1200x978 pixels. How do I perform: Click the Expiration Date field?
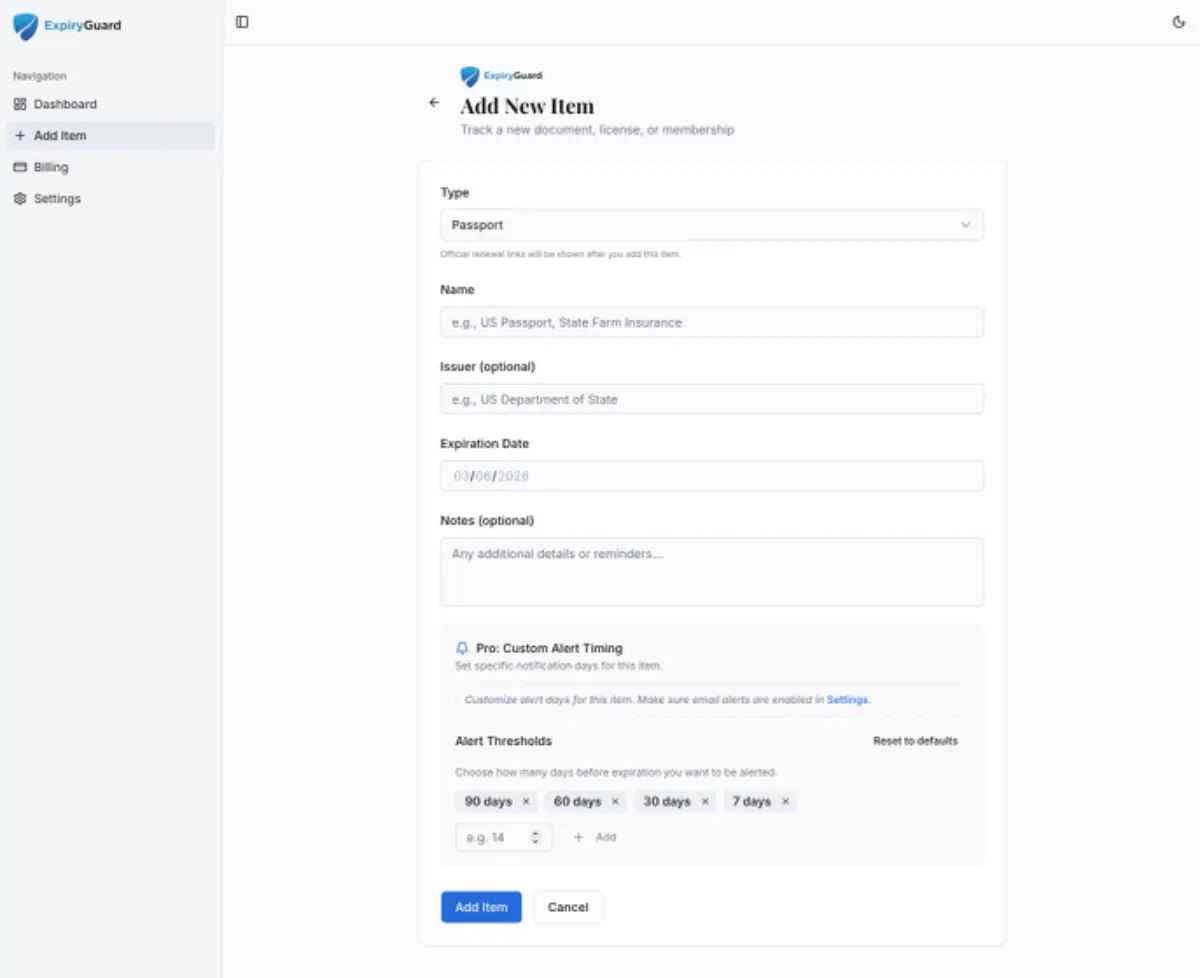click(x=712, y=476)
